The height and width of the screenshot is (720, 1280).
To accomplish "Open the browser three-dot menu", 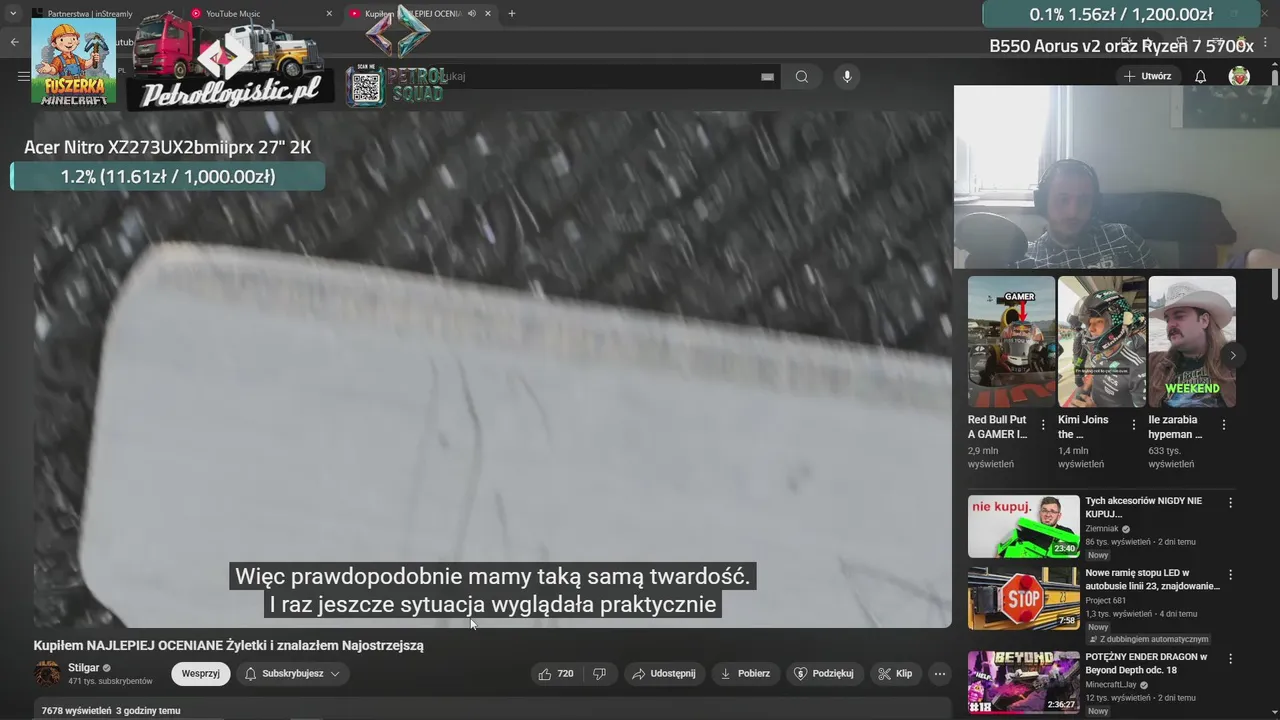I will point(1264,42).
